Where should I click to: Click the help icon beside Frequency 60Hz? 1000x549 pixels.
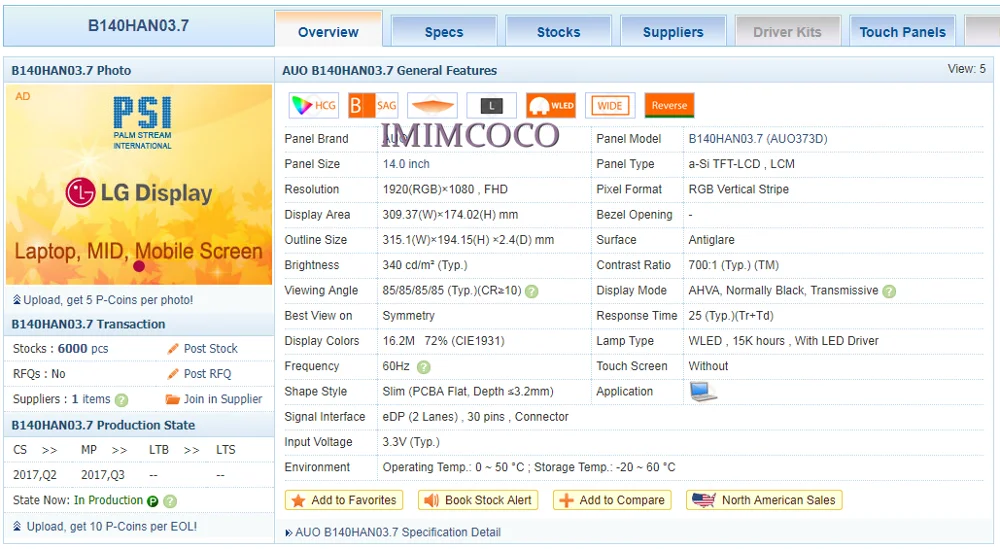(x=423, y=367)
